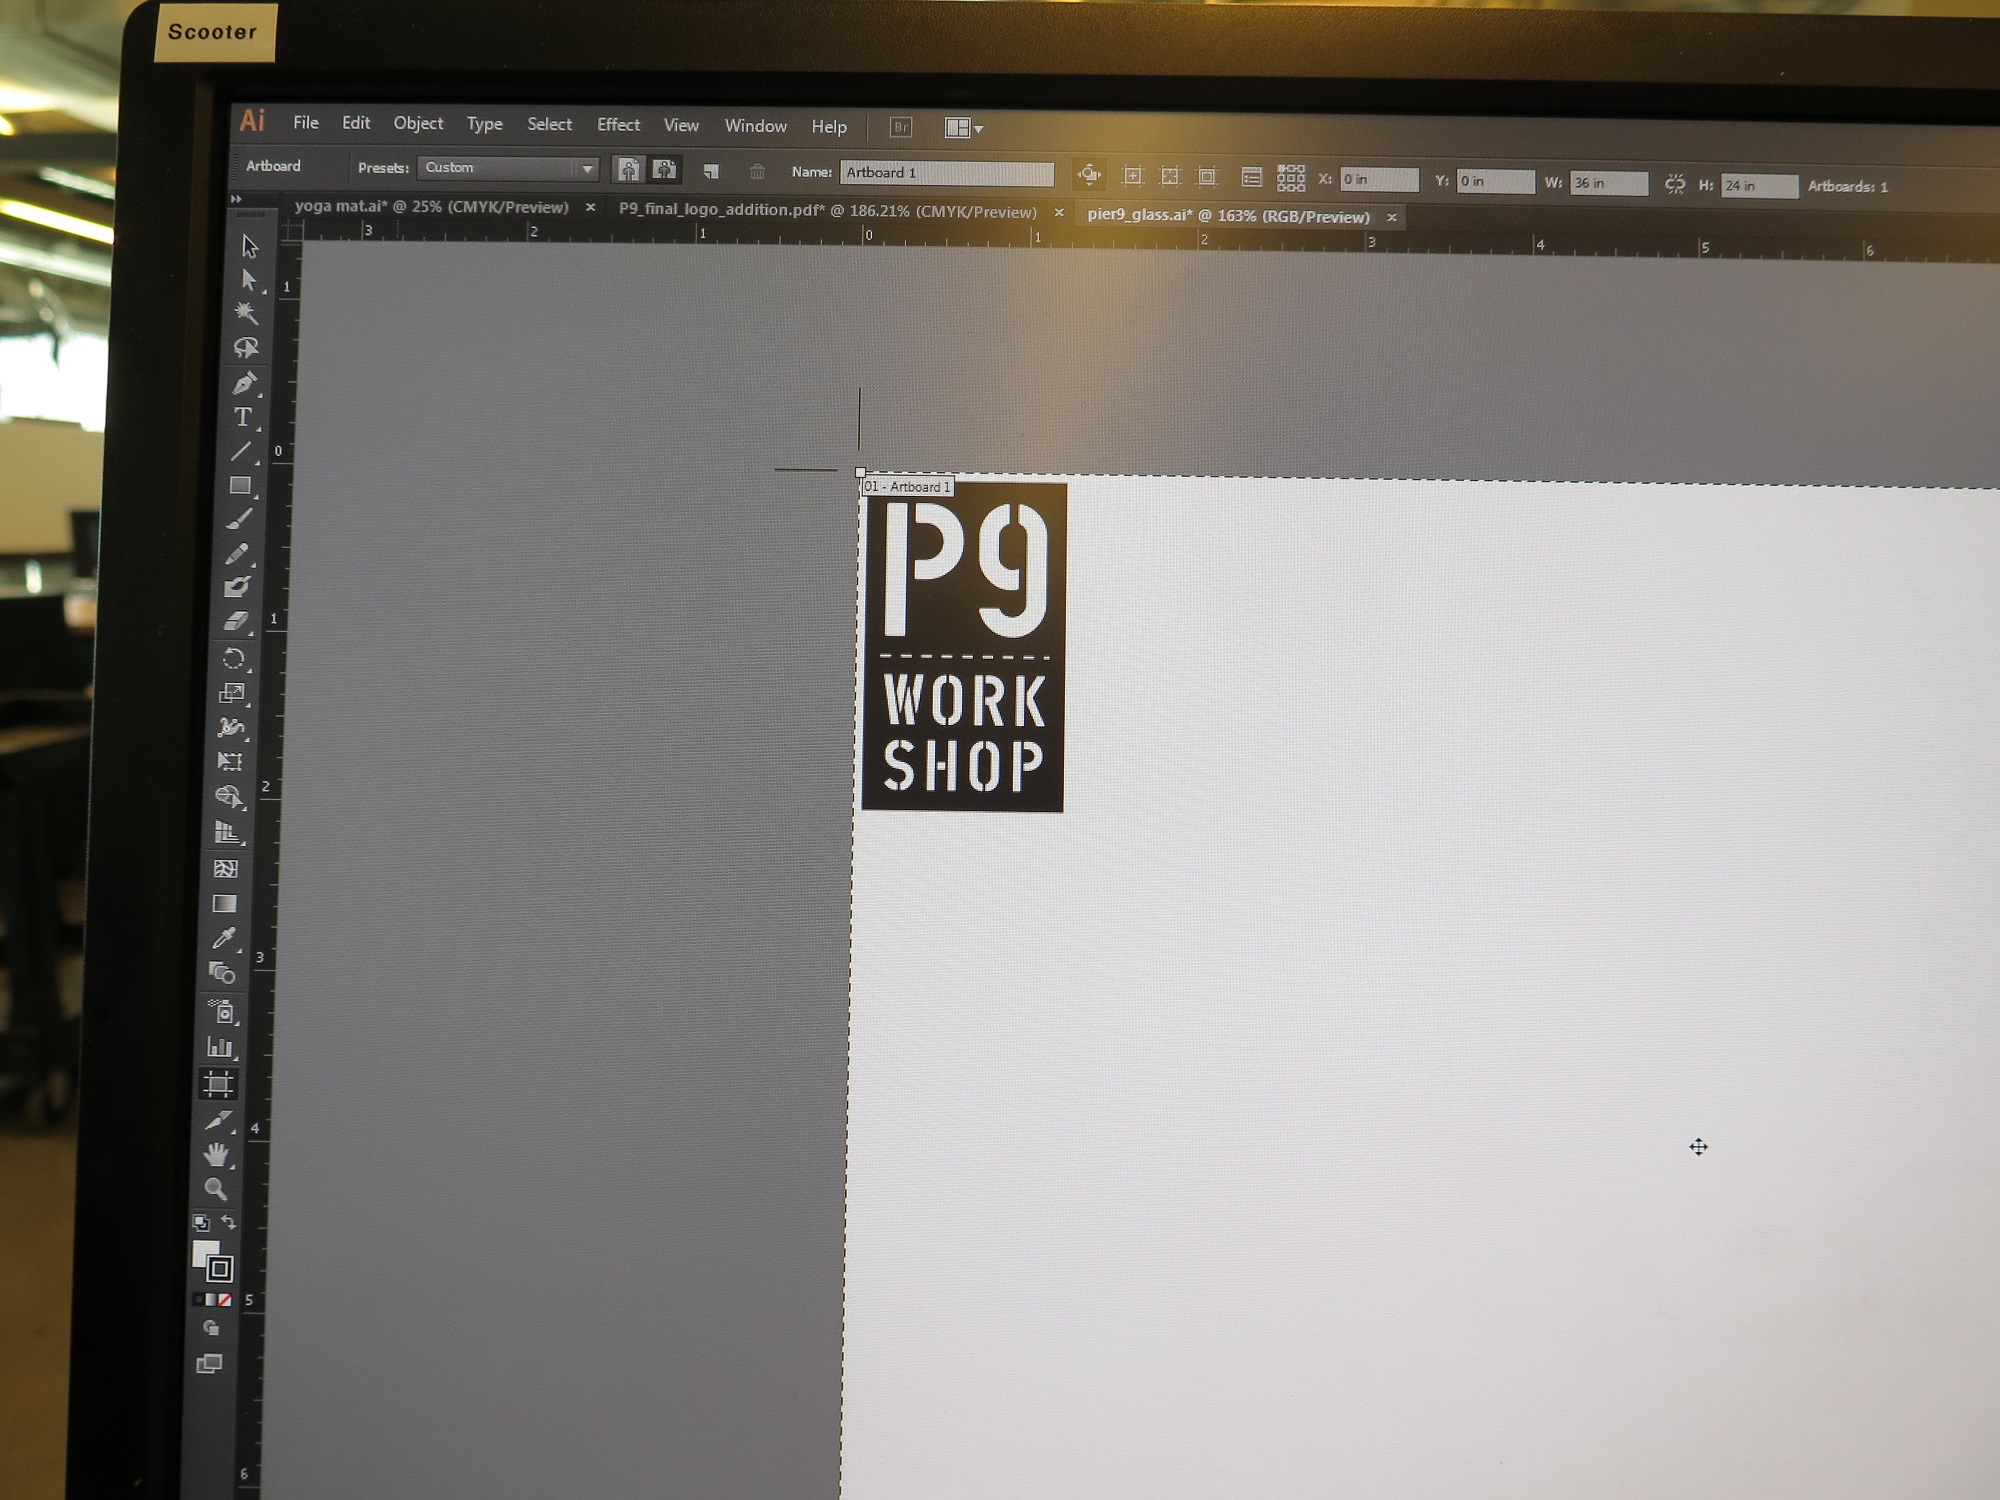This screenshot has width=2000, height=1500.
Task: Select the Blend tool
Action: 222,973
